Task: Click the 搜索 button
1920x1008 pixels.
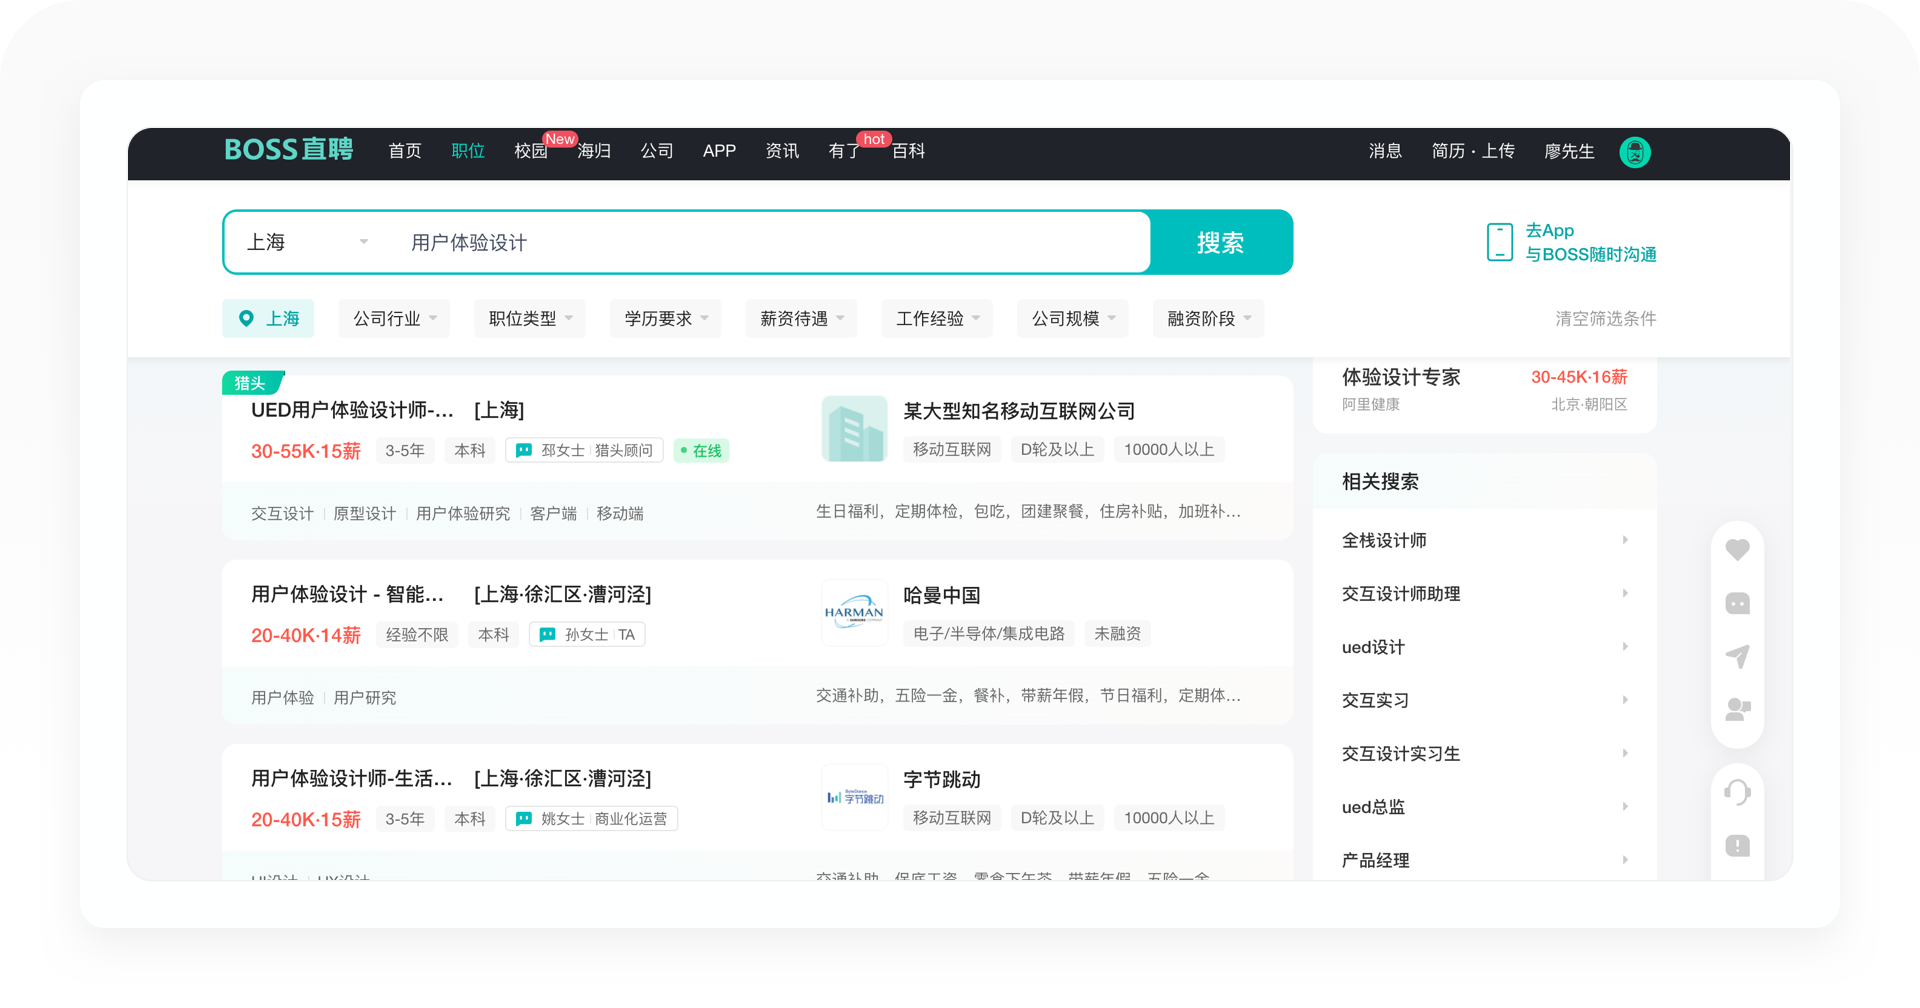Action: [x=1221, y=242]
